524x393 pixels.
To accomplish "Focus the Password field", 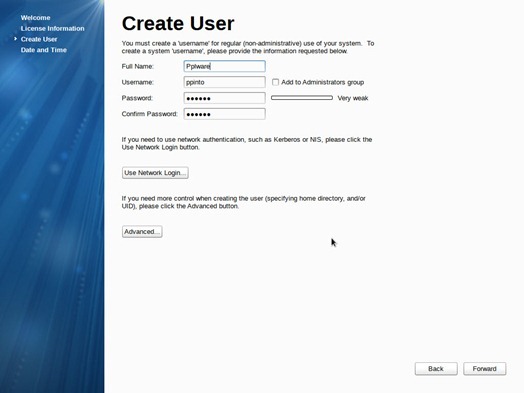I will [225, 98].
